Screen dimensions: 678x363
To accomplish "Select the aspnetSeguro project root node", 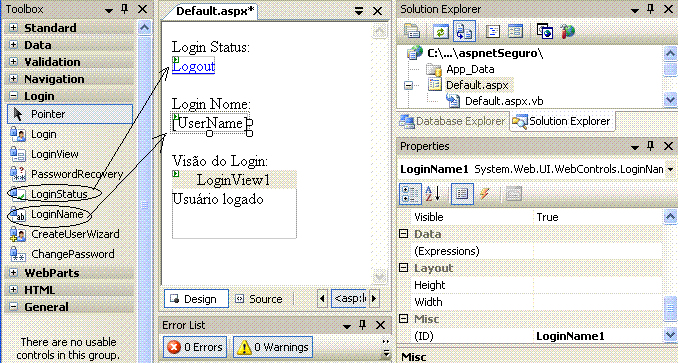I will click(x=485, y=54).
